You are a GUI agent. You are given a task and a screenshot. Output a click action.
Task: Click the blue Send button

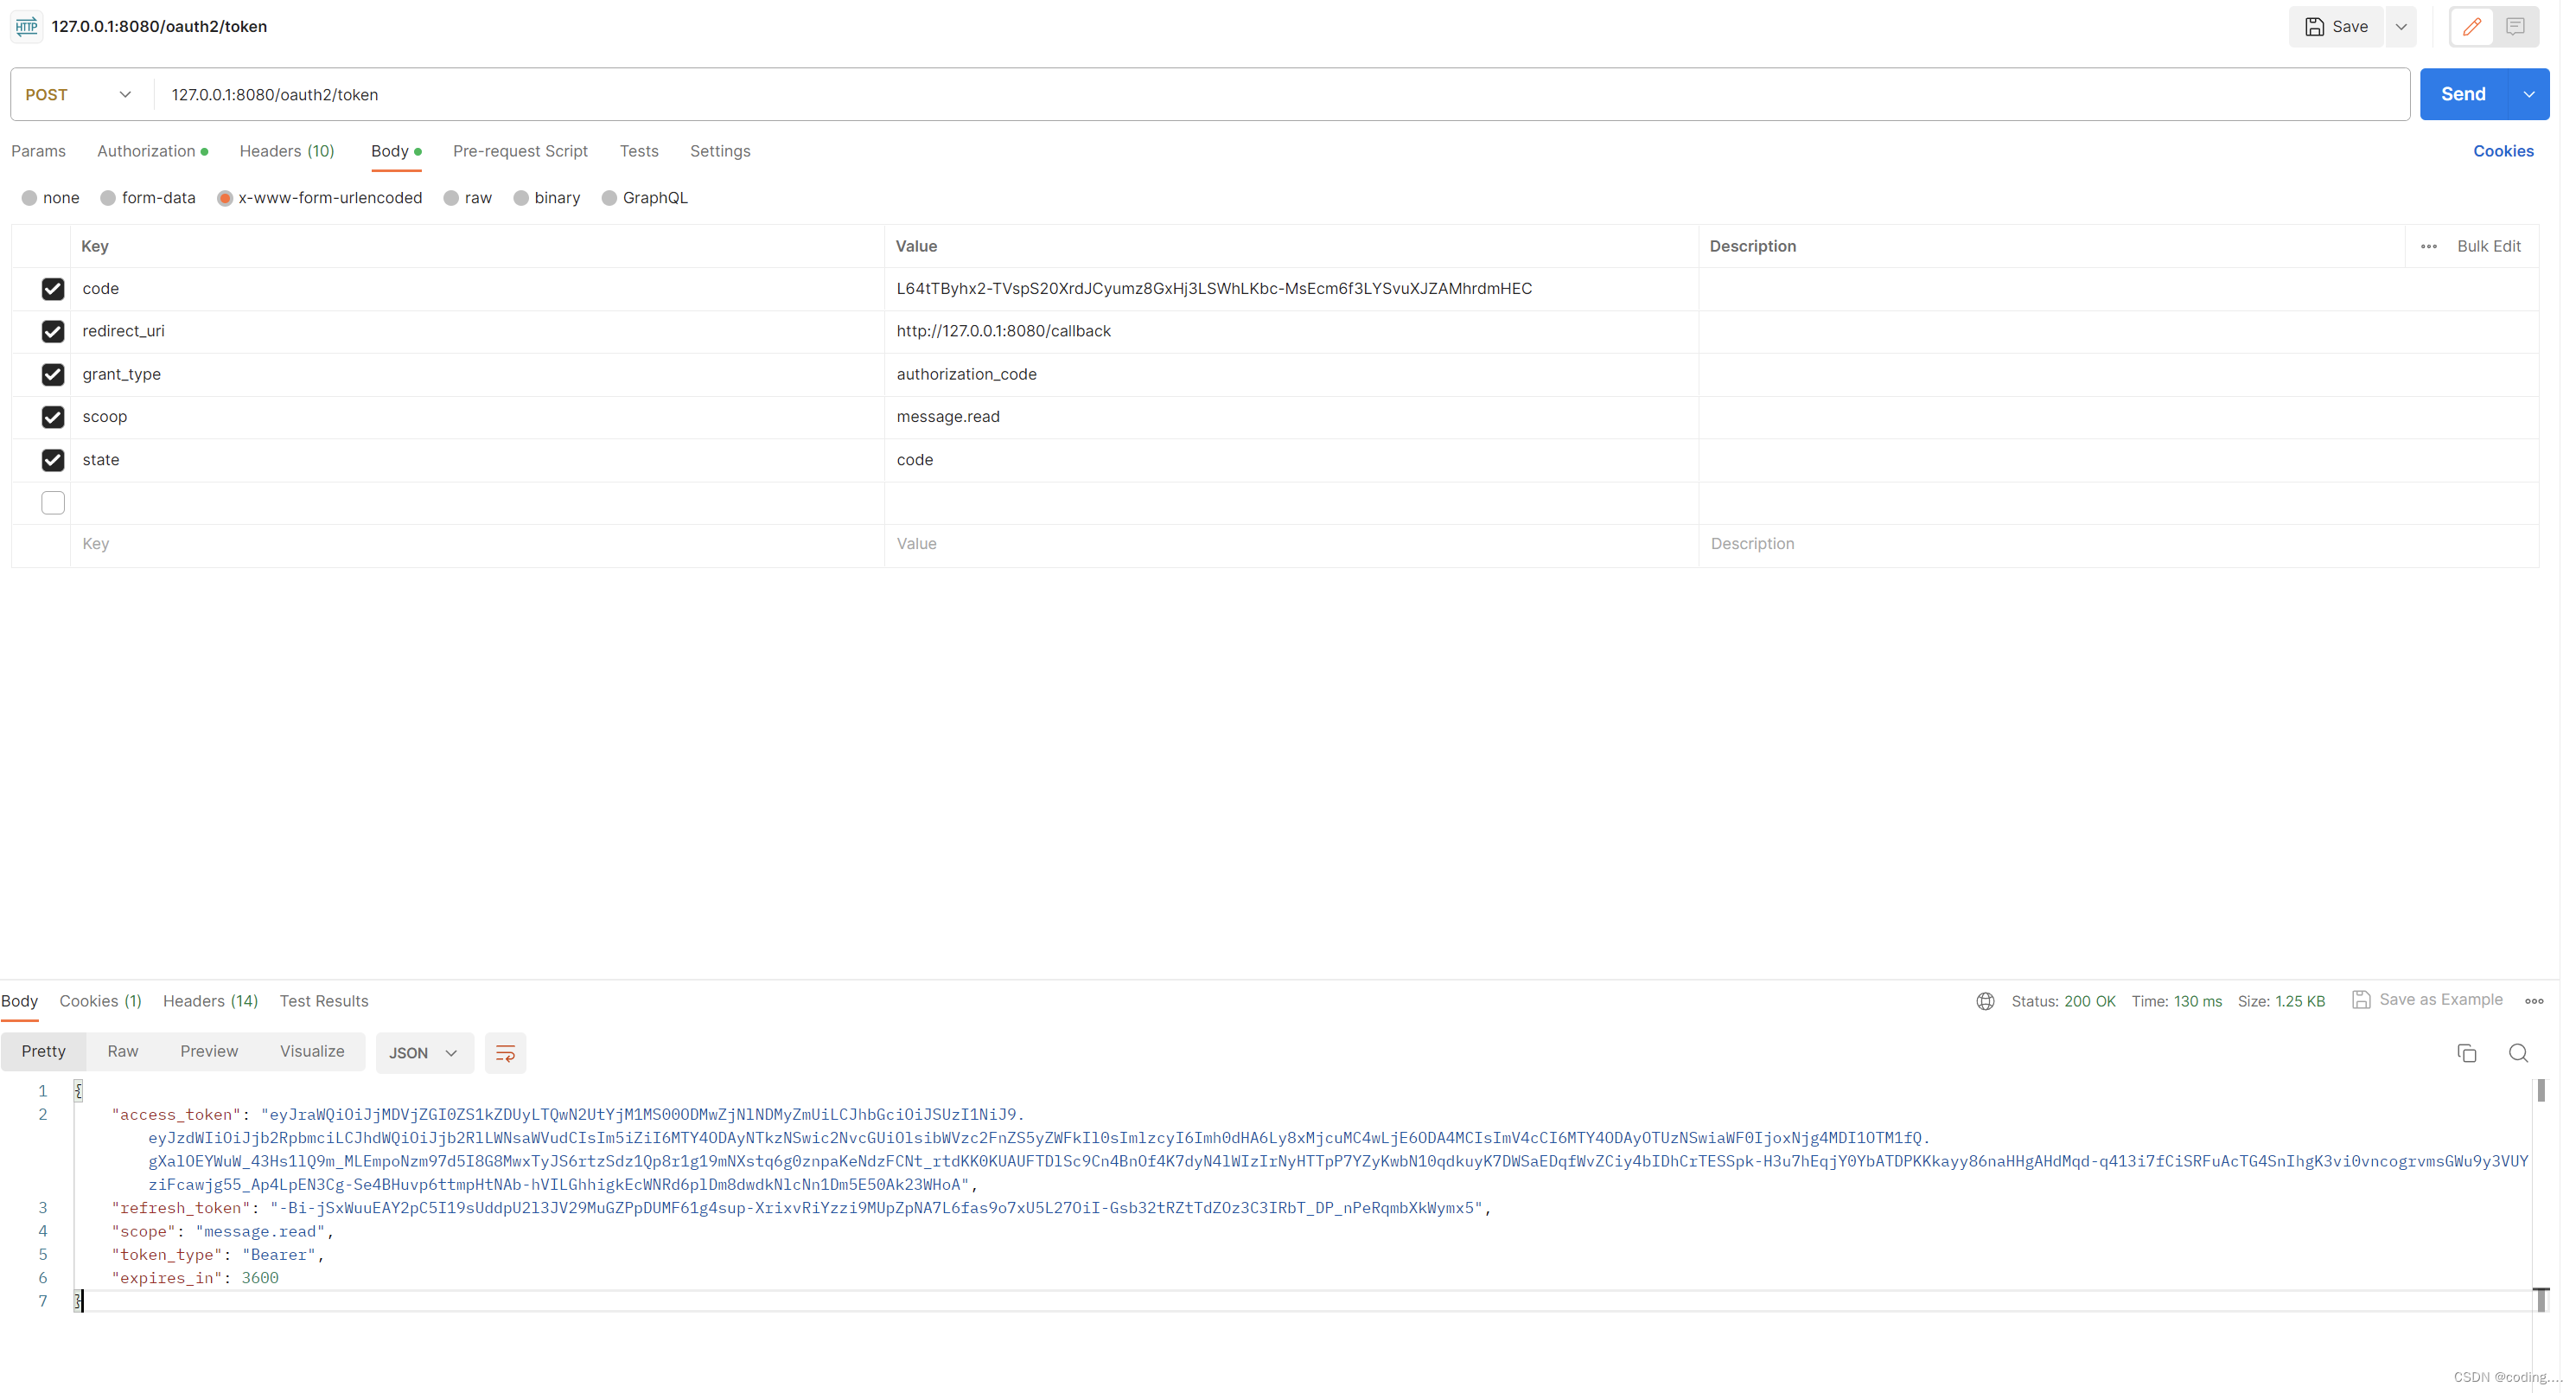click(2463, 95)
